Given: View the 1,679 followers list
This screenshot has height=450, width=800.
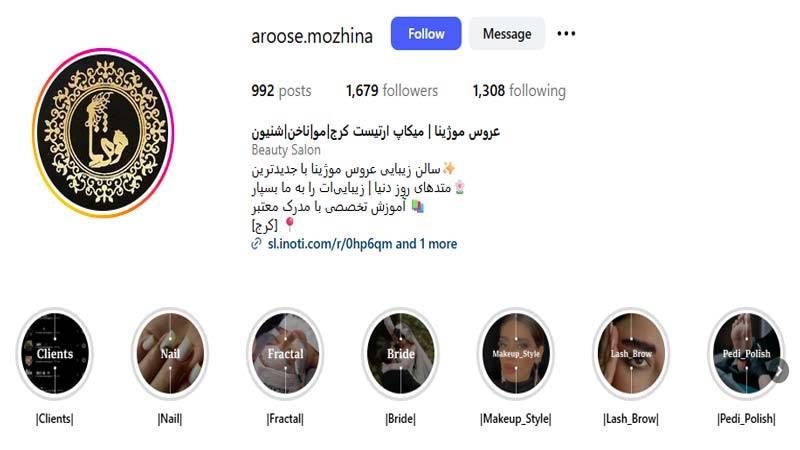Looking at the screenshot, I should pos(392,91).
